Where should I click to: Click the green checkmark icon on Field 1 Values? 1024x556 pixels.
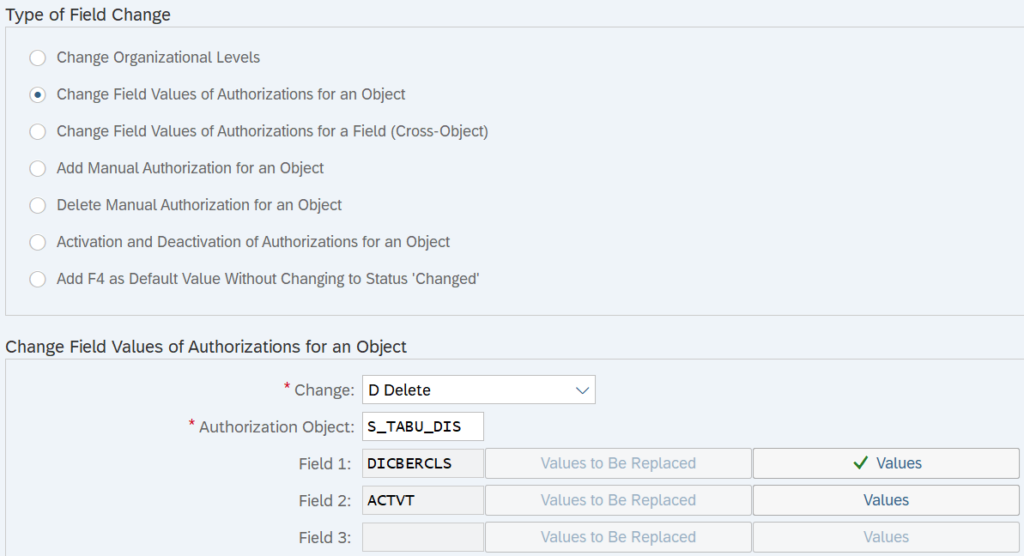click(x=860, y=463)
